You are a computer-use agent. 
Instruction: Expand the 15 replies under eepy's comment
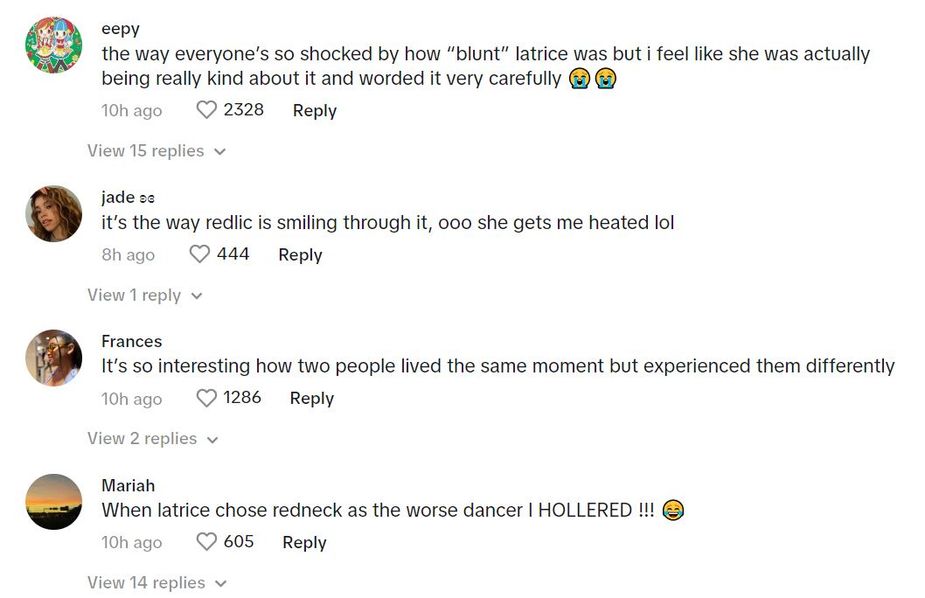point(145,150)
